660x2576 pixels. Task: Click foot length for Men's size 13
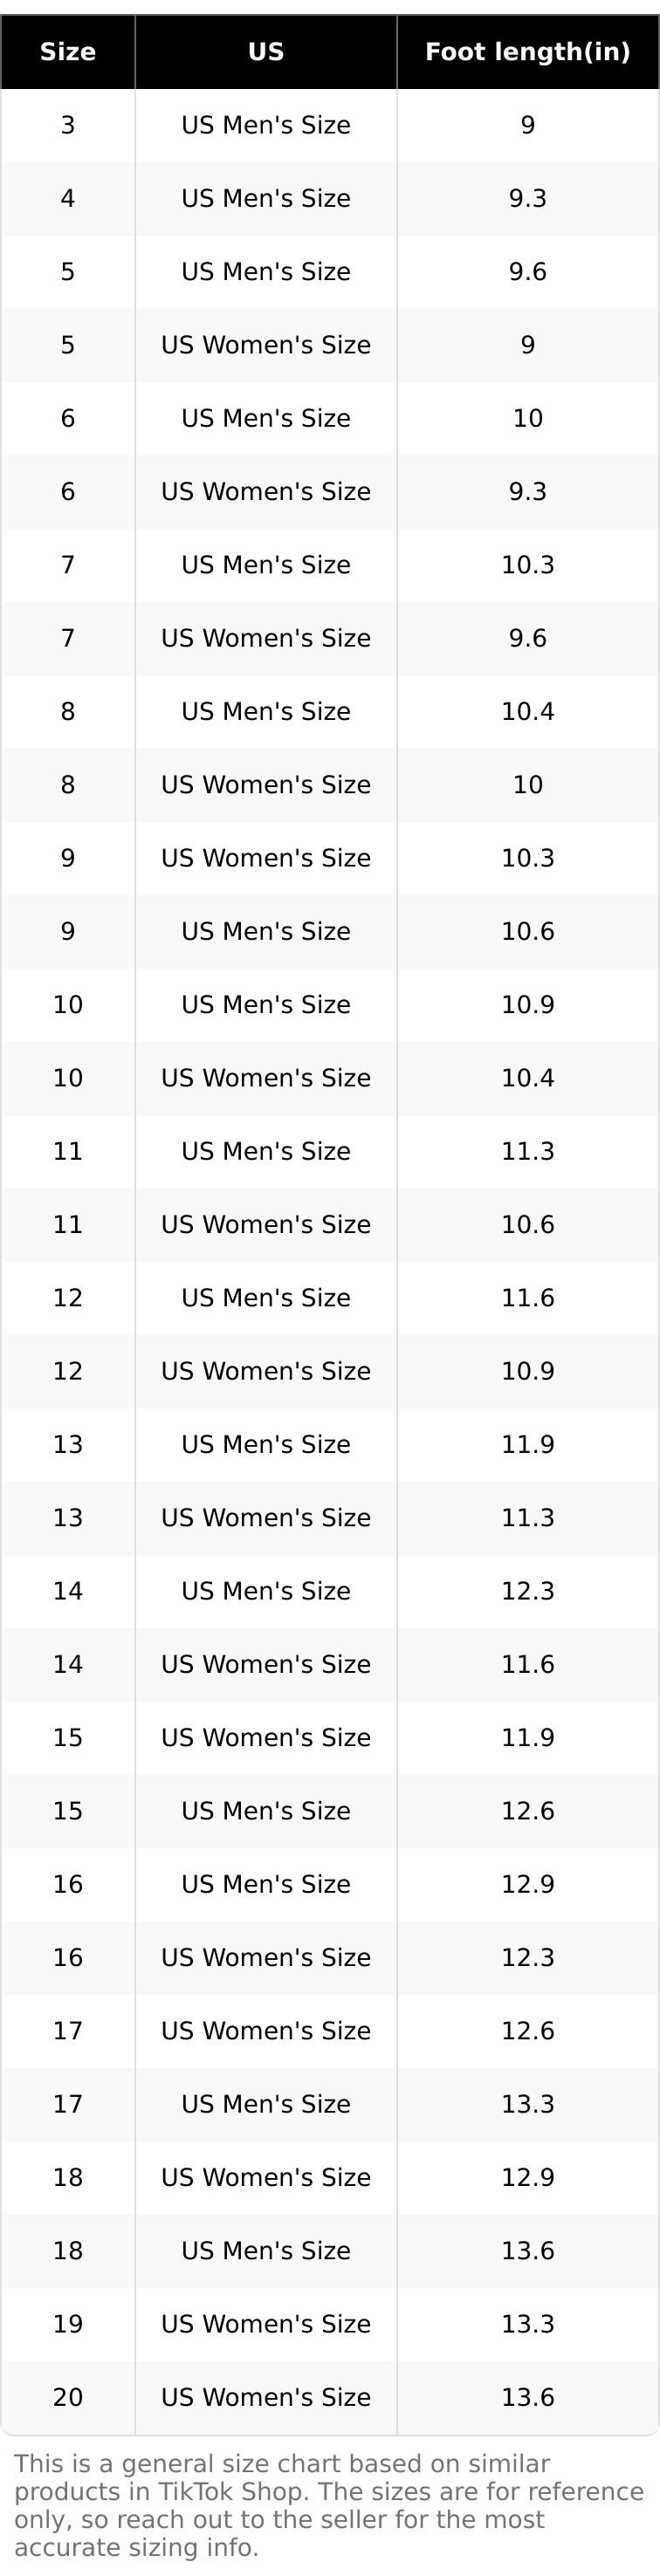(x=527, y=1444)
